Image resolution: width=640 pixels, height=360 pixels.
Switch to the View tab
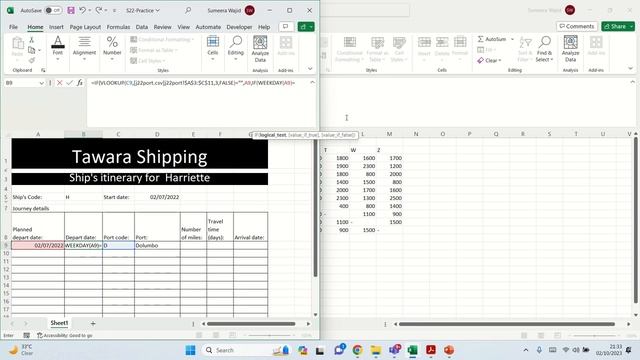(183, 27)
